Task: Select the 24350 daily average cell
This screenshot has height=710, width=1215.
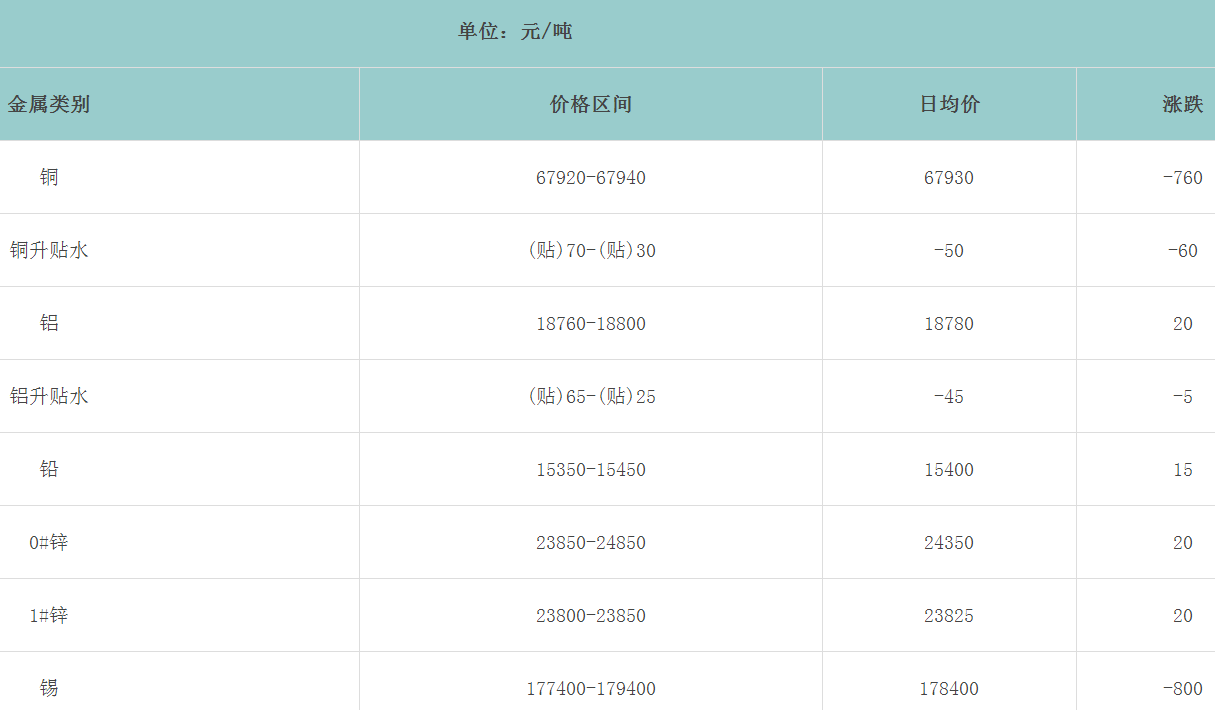Action: [949, 543]
